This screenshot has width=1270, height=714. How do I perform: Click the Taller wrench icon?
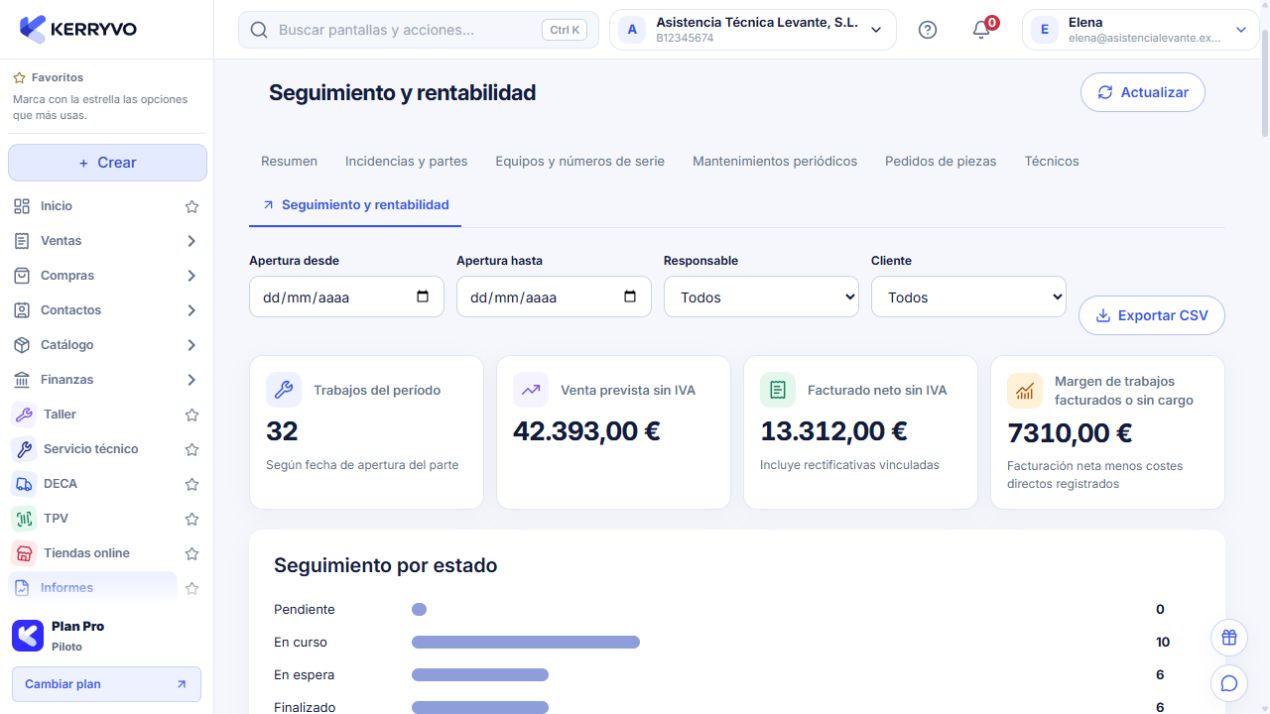point(23,414)
